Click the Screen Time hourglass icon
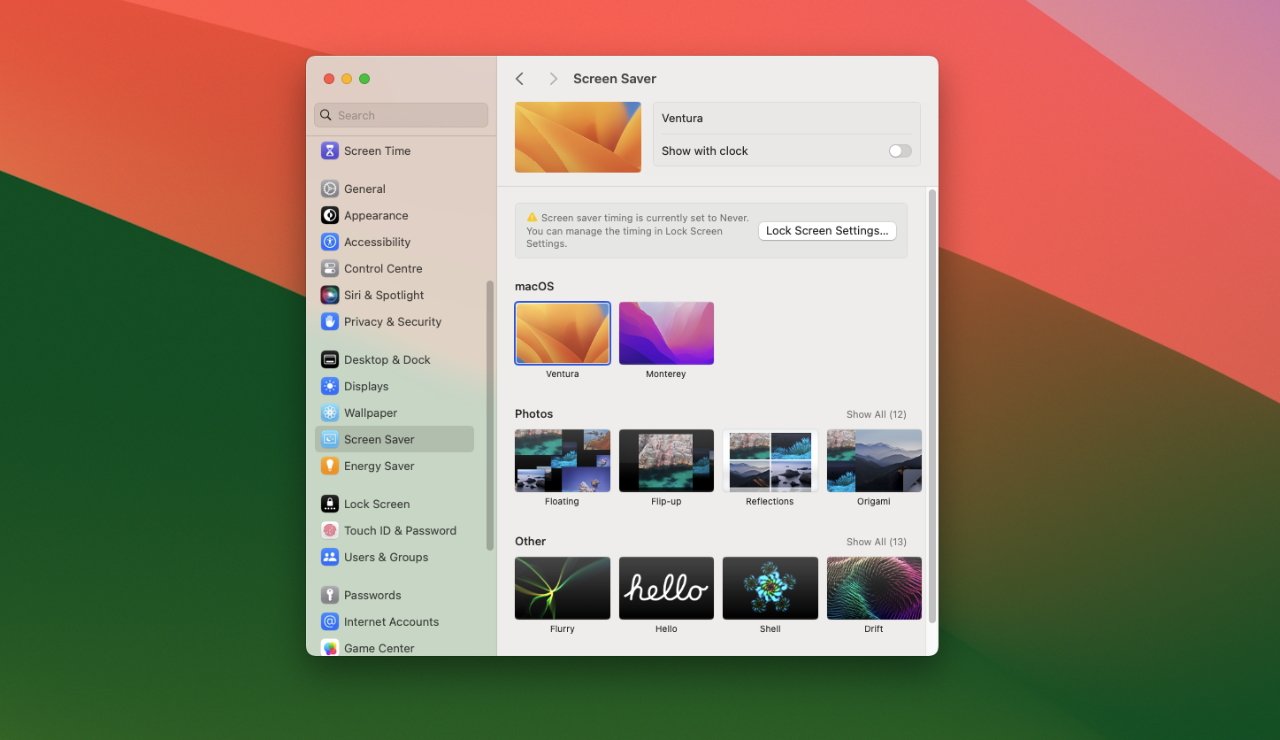The image size is (1280, 740). point(330,151)
